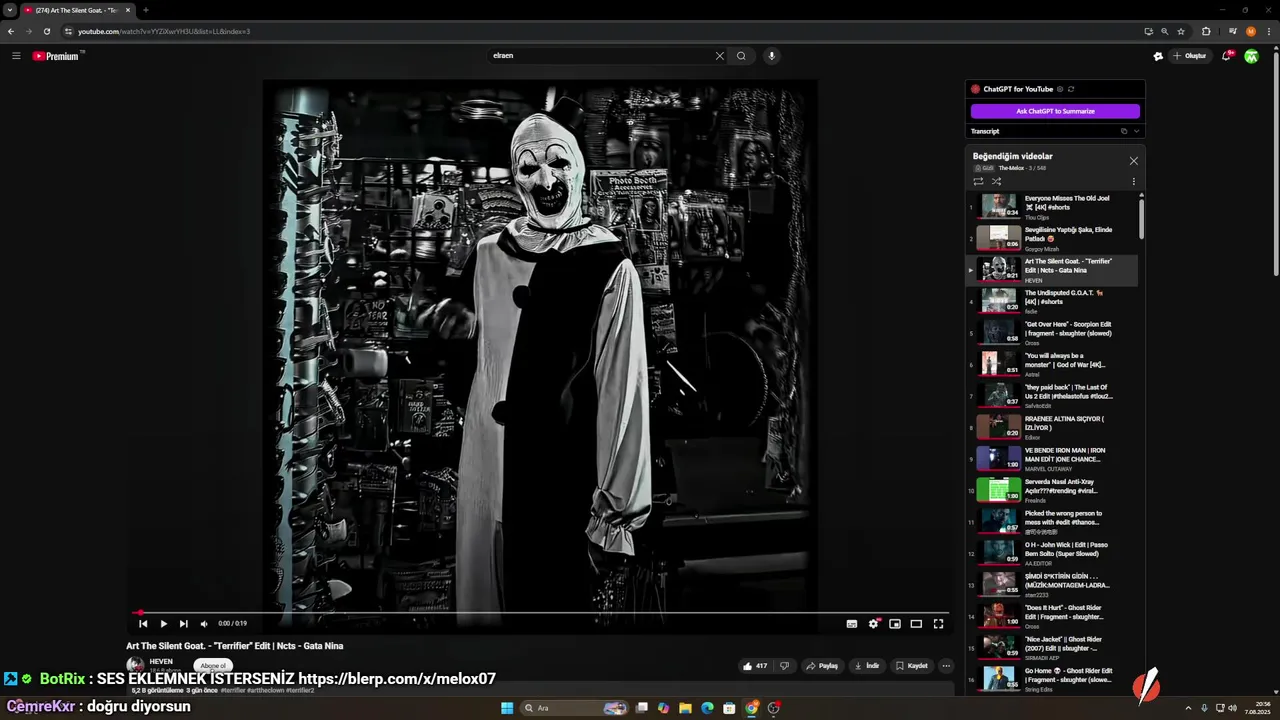
Task: Switch to miniplayer
Action: pos(895,624)
